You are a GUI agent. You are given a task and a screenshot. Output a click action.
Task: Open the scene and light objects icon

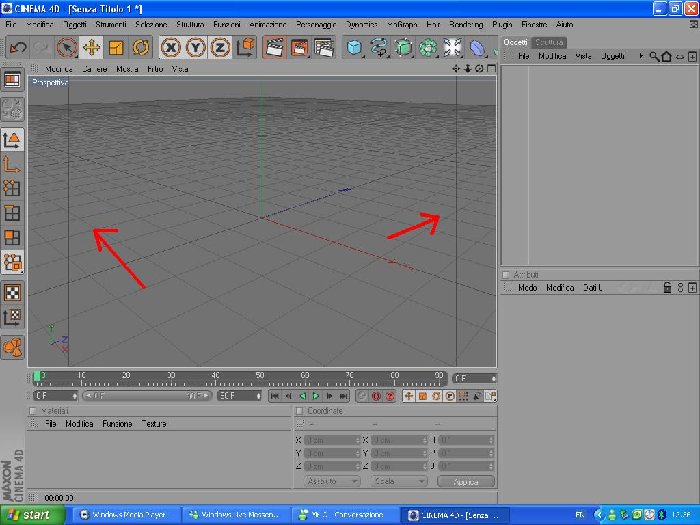[452, 47]
